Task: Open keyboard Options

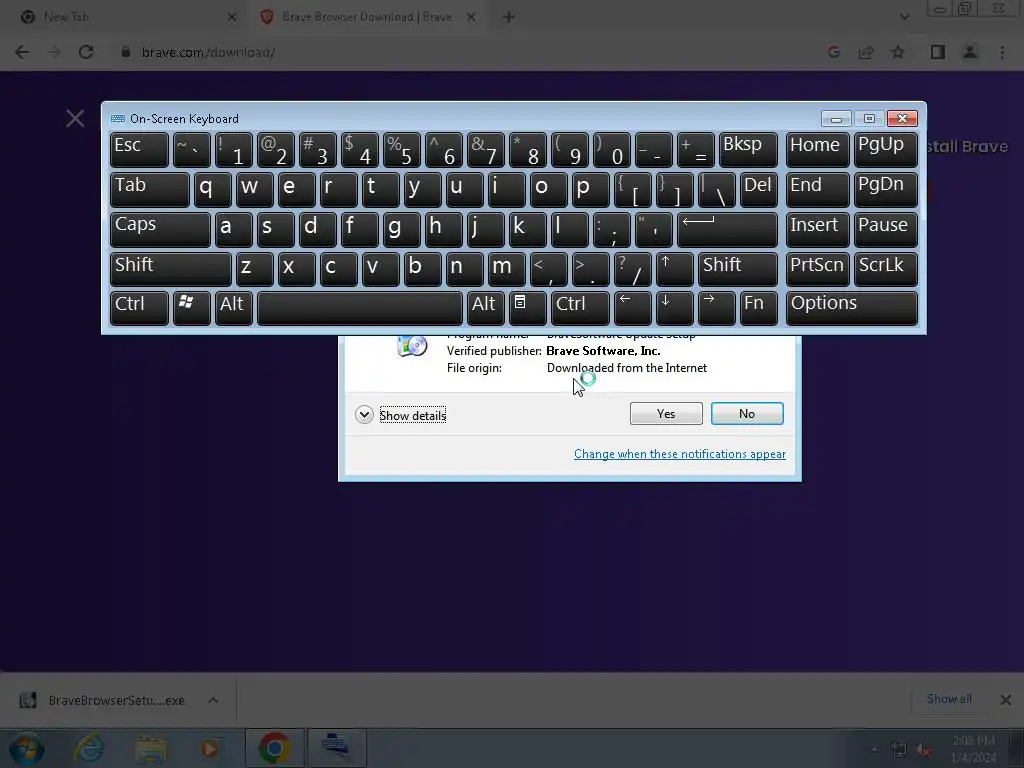Action: pos(852,308)
